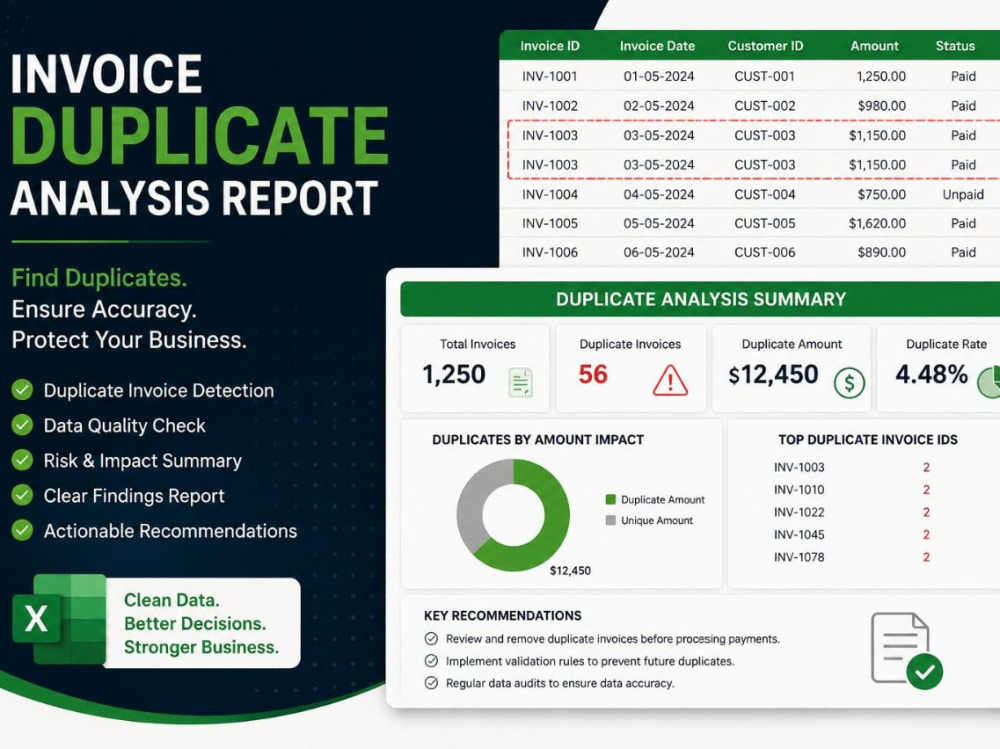Click the CUST-001 cell
1000x749 pixels.
[x=765, y=77]
